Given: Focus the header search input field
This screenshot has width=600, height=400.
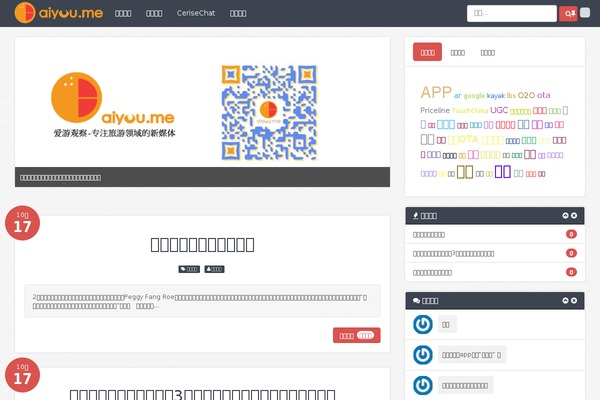Looking at the screenshot, I should [512, 13].
